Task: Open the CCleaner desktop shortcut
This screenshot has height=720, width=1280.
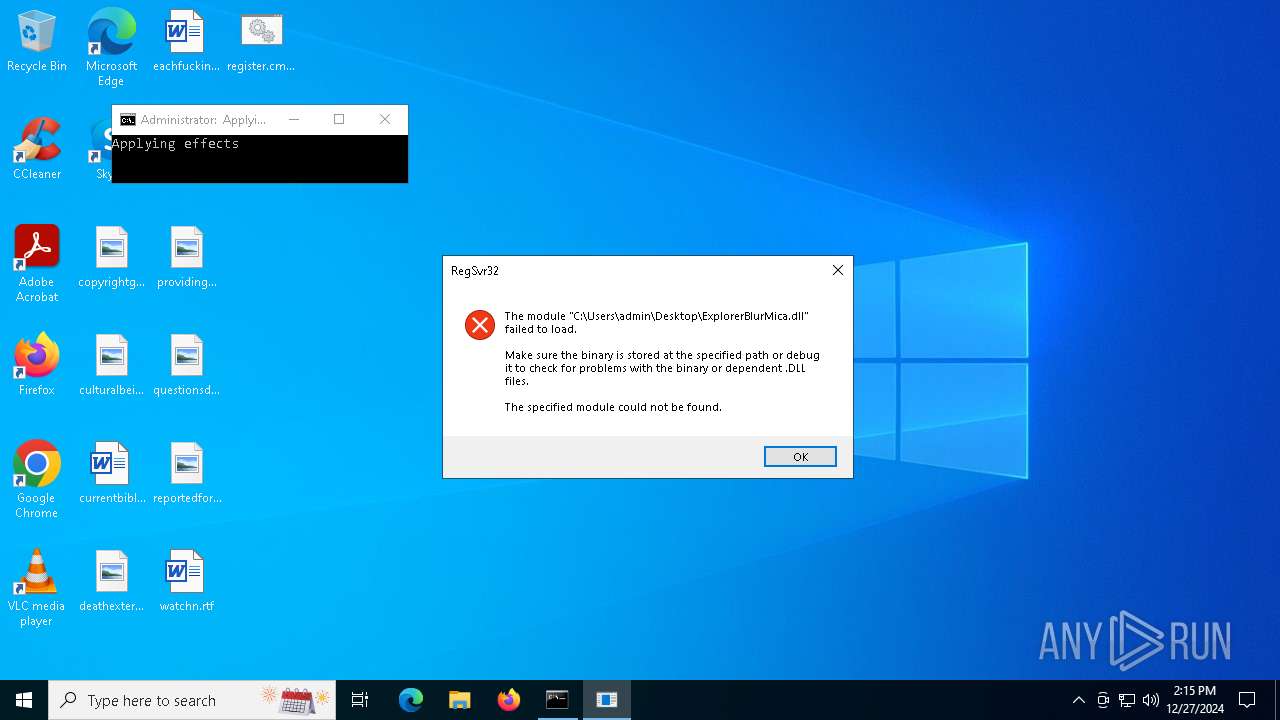Action: (x=37, y=149)
